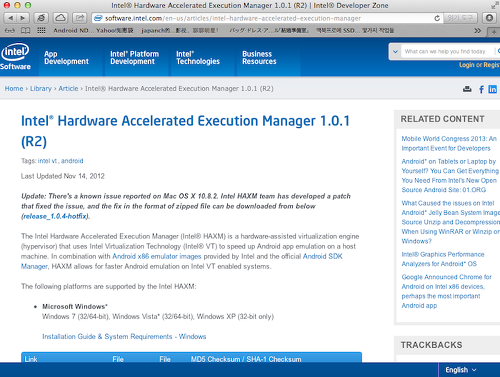
Task: Open the Yahoo! bookmark
Action: 115,31
